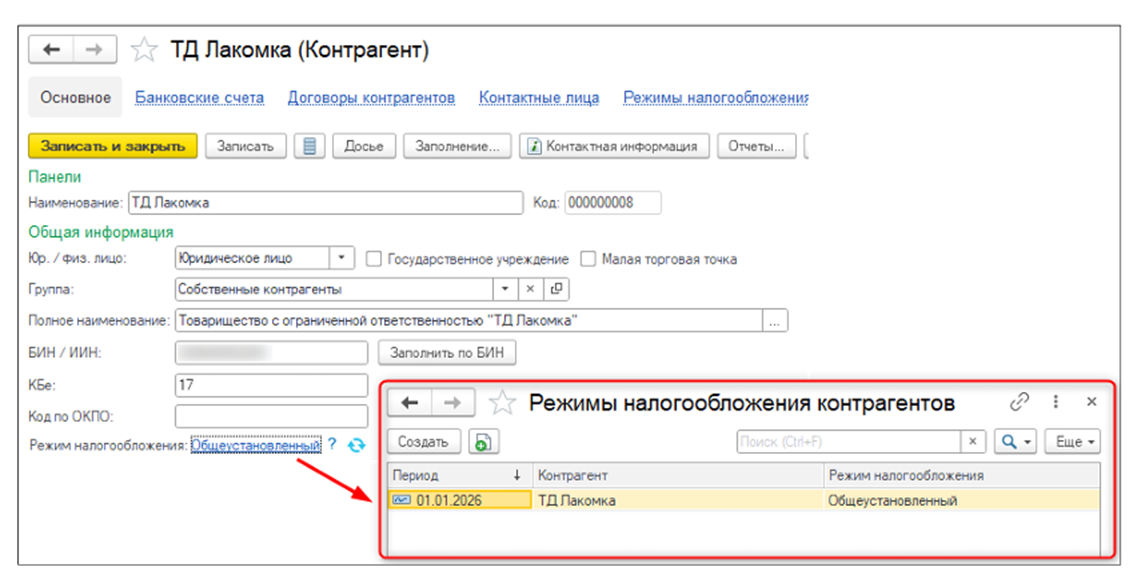The height and width of the screenshot is (587, 1145).
Task: Click the Код по ОКПО input field
Action: point(272,416)
